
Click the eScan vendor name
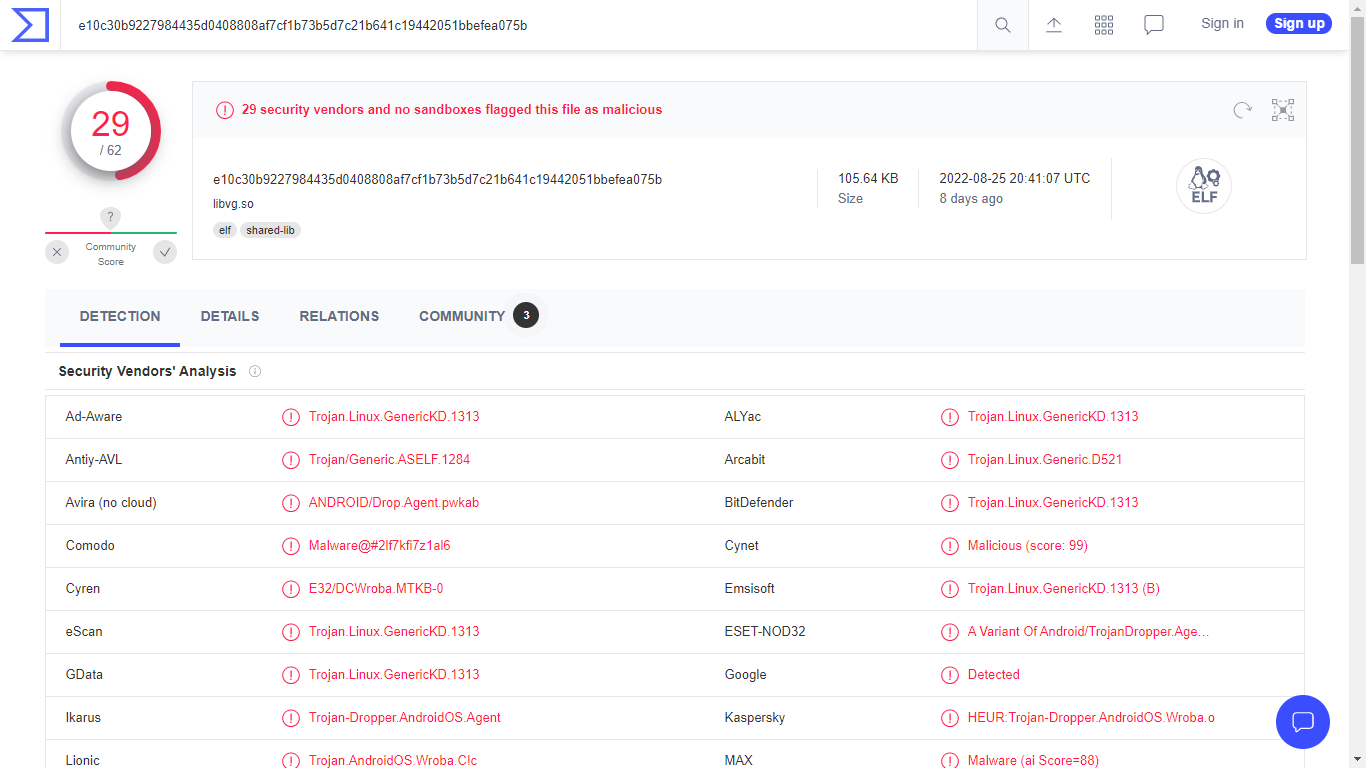pyautogui.click(x=84, y=632)
